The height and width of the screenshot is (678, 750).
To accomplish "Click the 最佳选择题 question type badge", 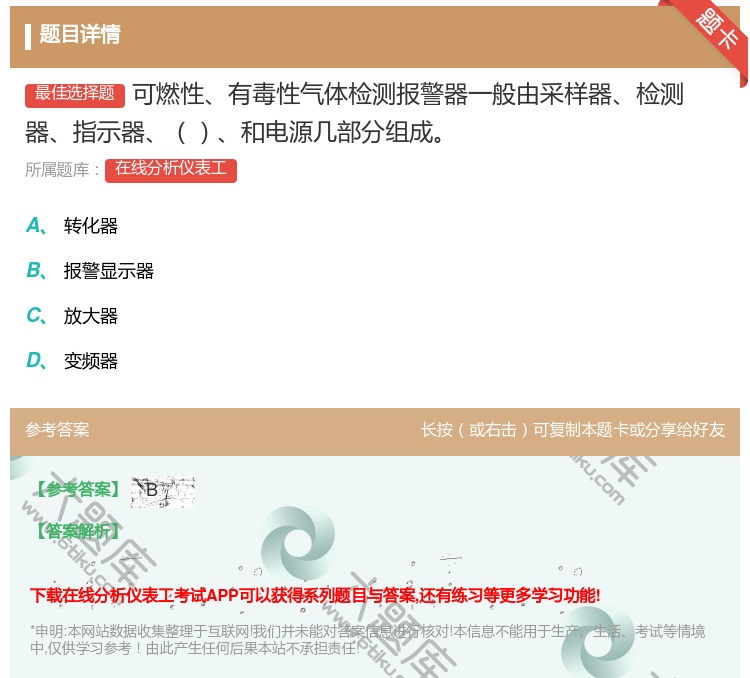I will 75,94.
